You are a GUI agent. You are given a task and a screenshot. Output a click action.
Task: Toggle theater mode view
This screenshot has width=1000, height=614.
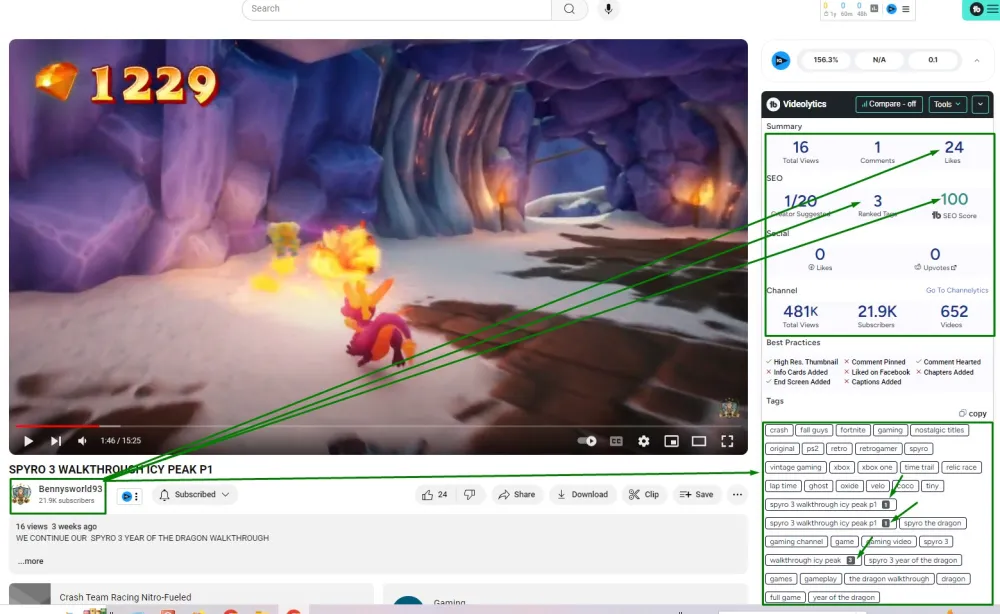[x=699, y=441]
